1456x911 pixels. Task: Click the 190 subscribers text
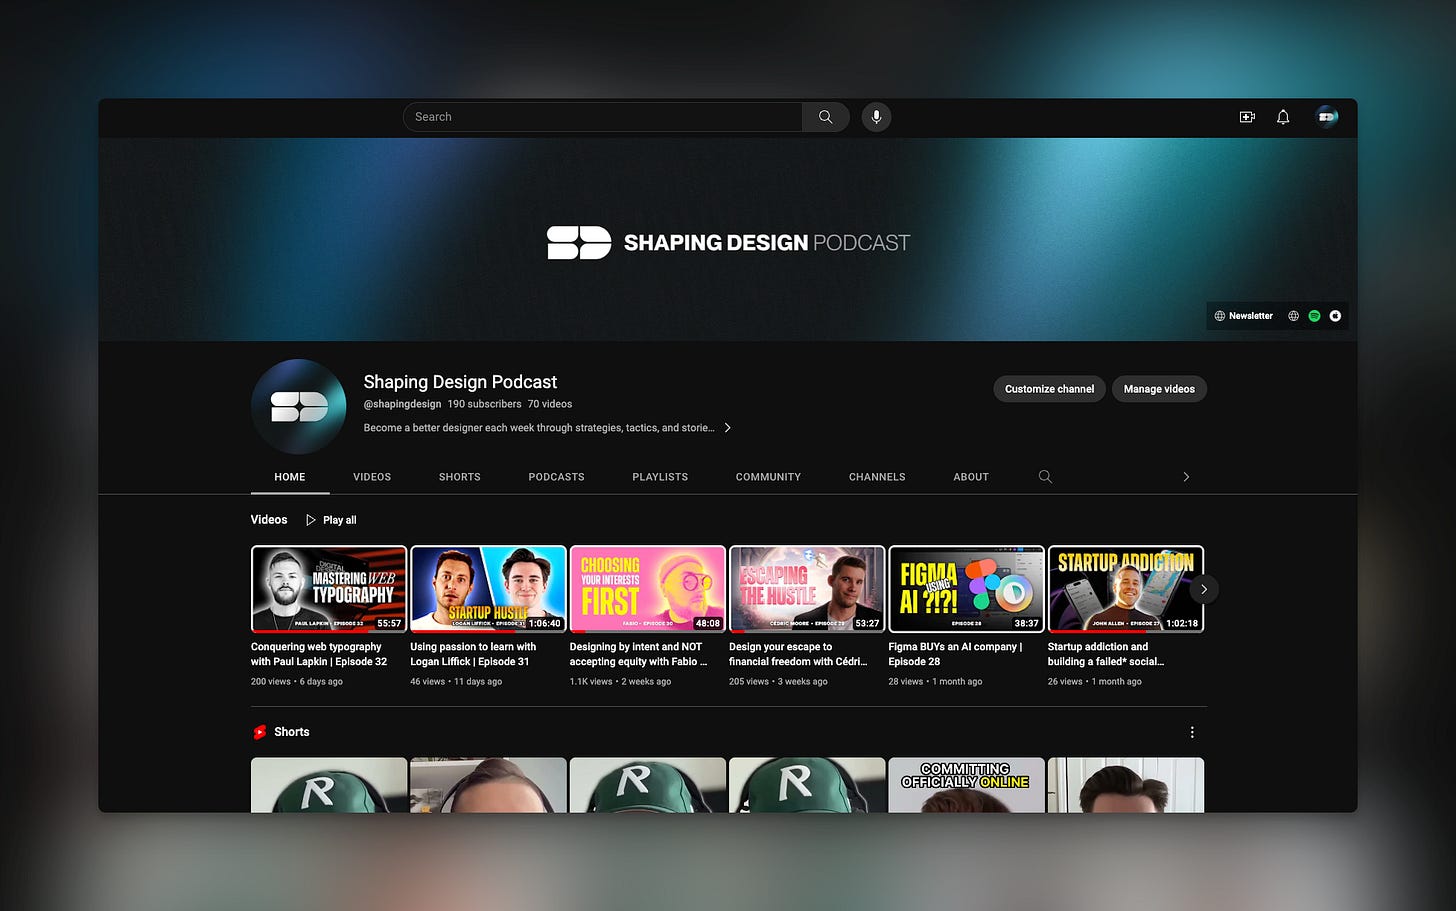tap(484, 404)
